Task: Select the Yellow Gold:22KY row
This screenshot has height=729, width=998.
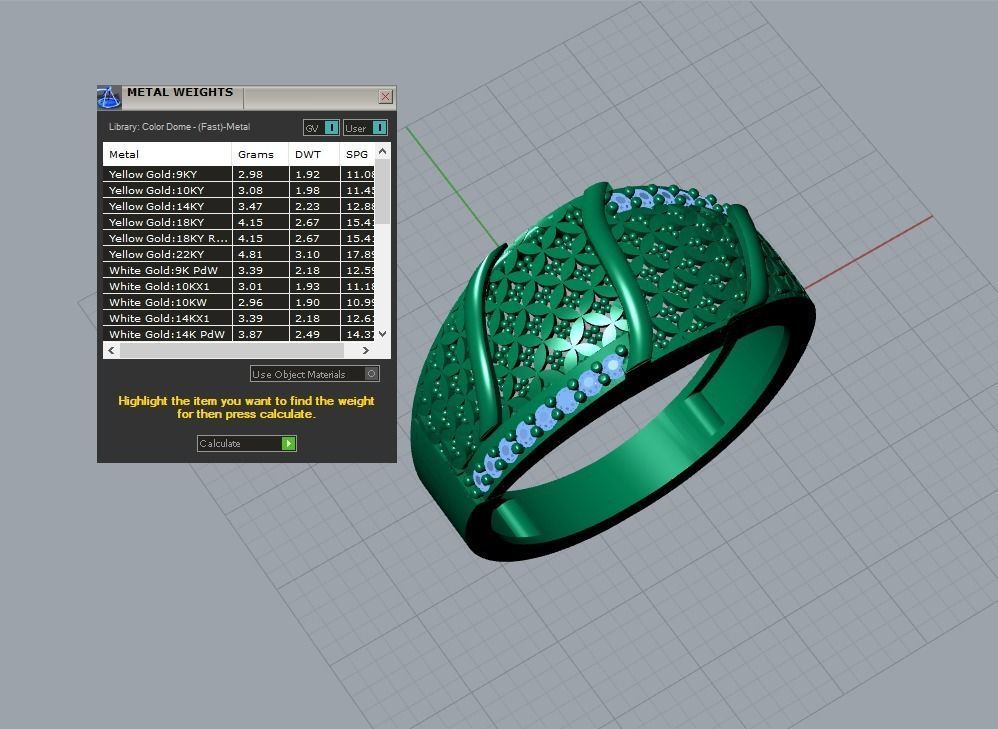Action: [239, 253]
